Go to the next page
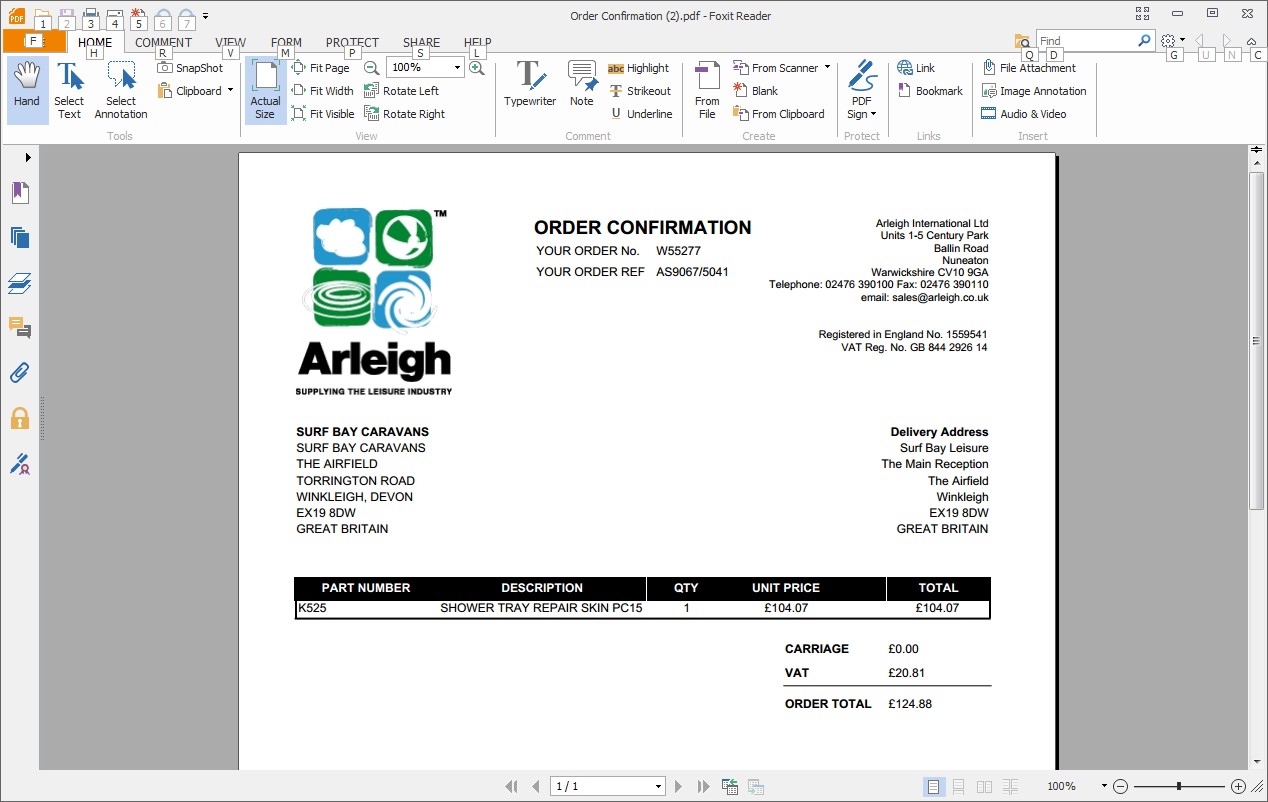The image size is (1268, 802). click(679, 787)
